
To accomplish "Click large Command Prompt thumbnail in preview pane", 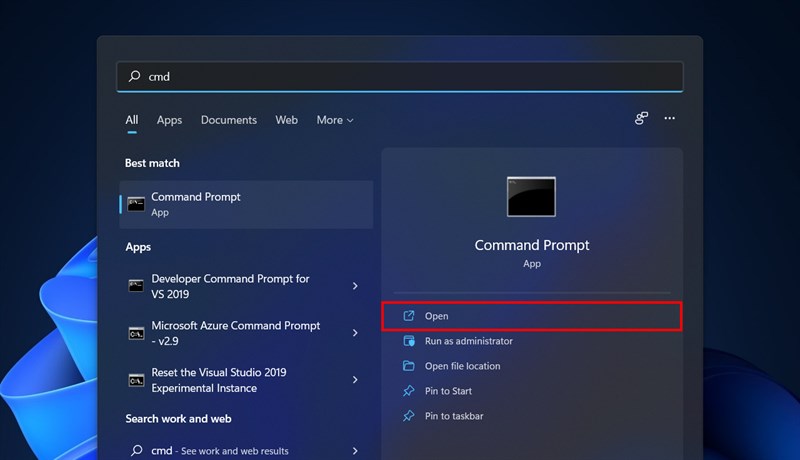I will [531, 197].
